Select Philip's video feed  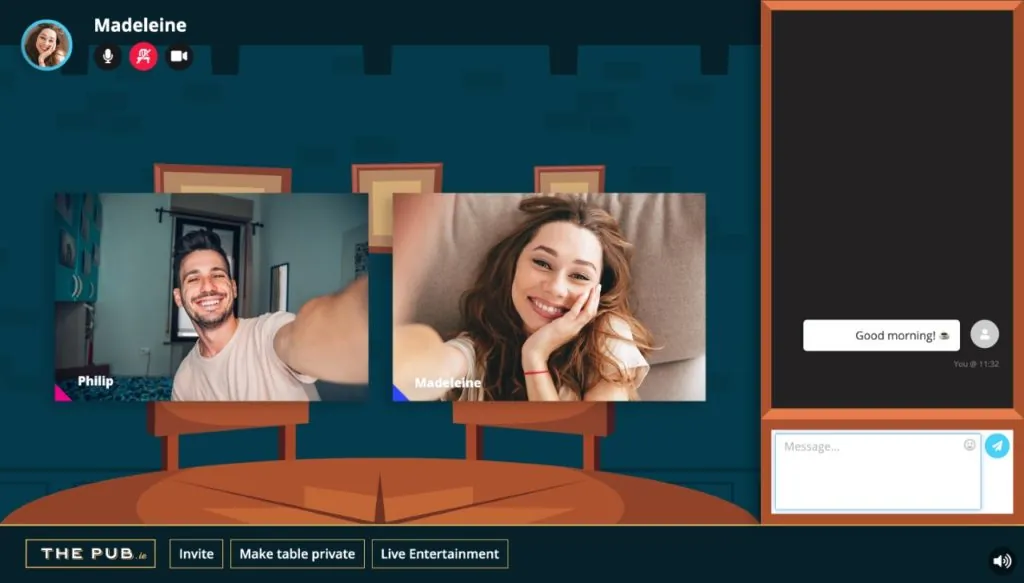(212, 297)
